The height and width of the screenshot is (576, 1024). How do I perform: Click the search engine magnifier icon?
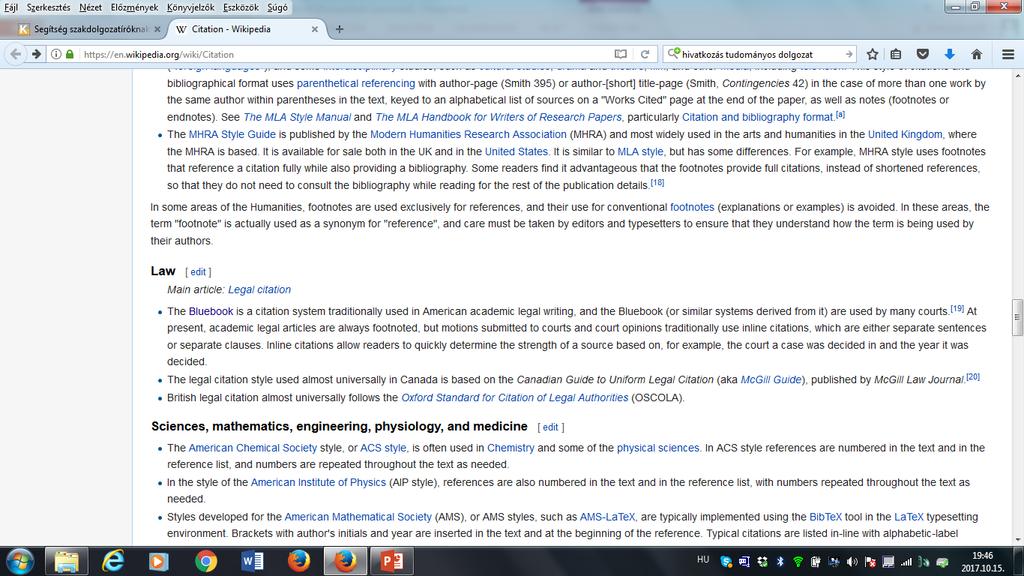pos(674,54)
